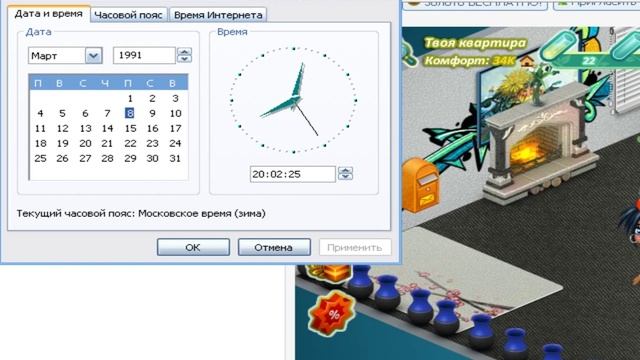
Task: Increase the time with up spinner
Action: coord(345,170)
